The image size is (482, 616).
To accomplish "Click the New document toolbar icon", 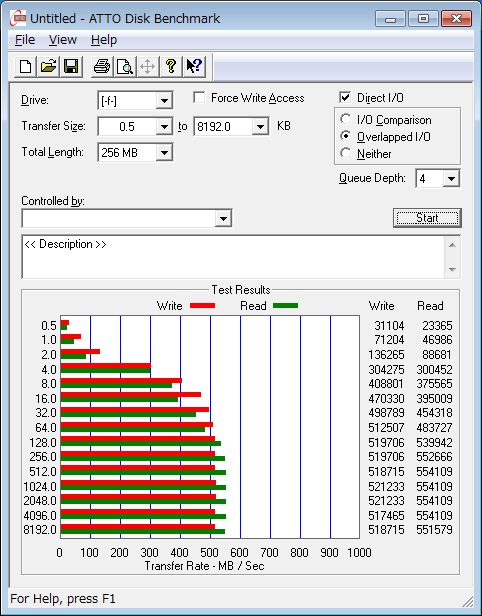I will click(x=26, y=66).
